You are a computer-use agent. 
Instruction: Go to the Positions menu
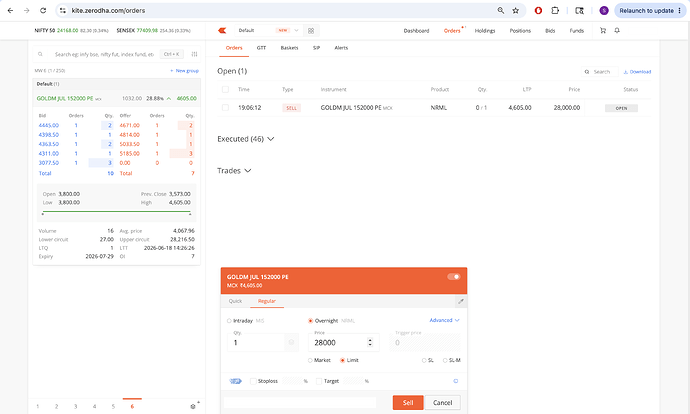(520, 31)
